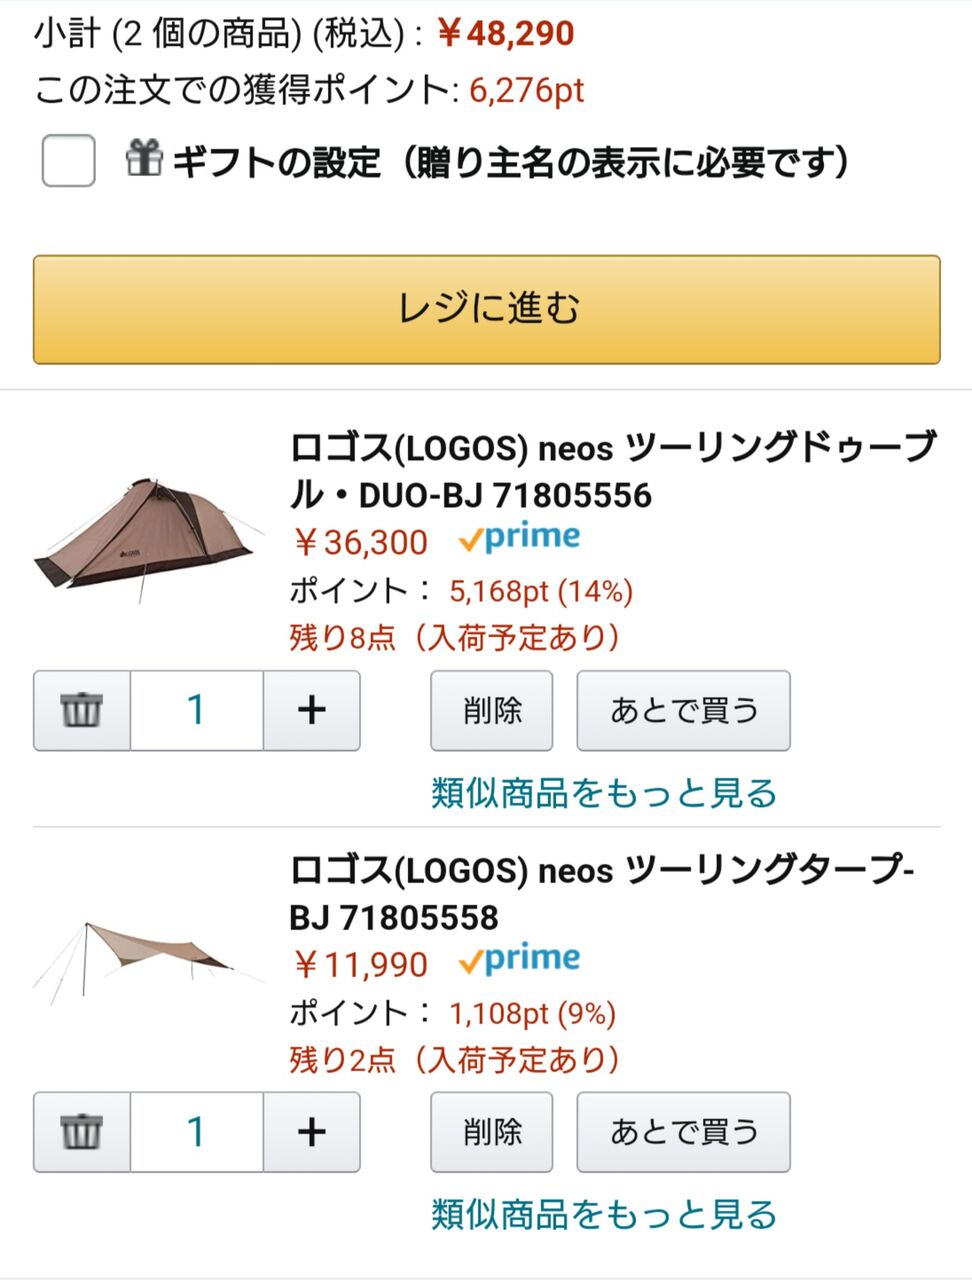Open ツーリングタープ-BJ product title link
972x1280 pixels.
[x=601, y=893]
